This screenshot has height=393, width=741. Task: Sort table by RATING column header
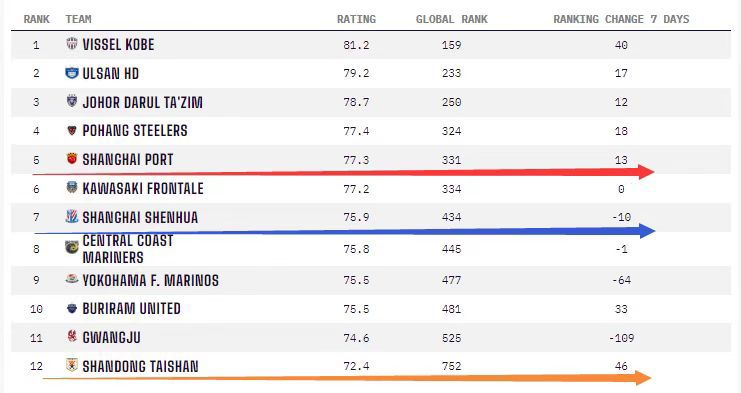pyautogui.click(x=356, y=19)
